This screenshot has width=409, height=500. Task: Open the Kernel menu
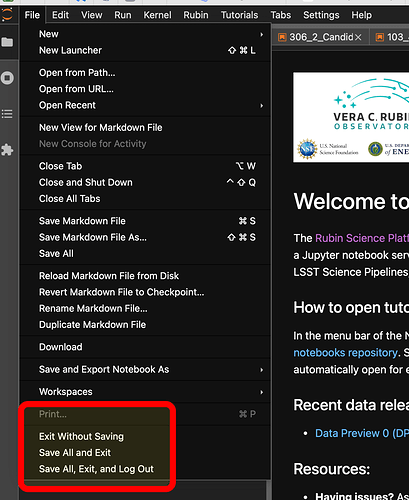click(x=157, y=15)
